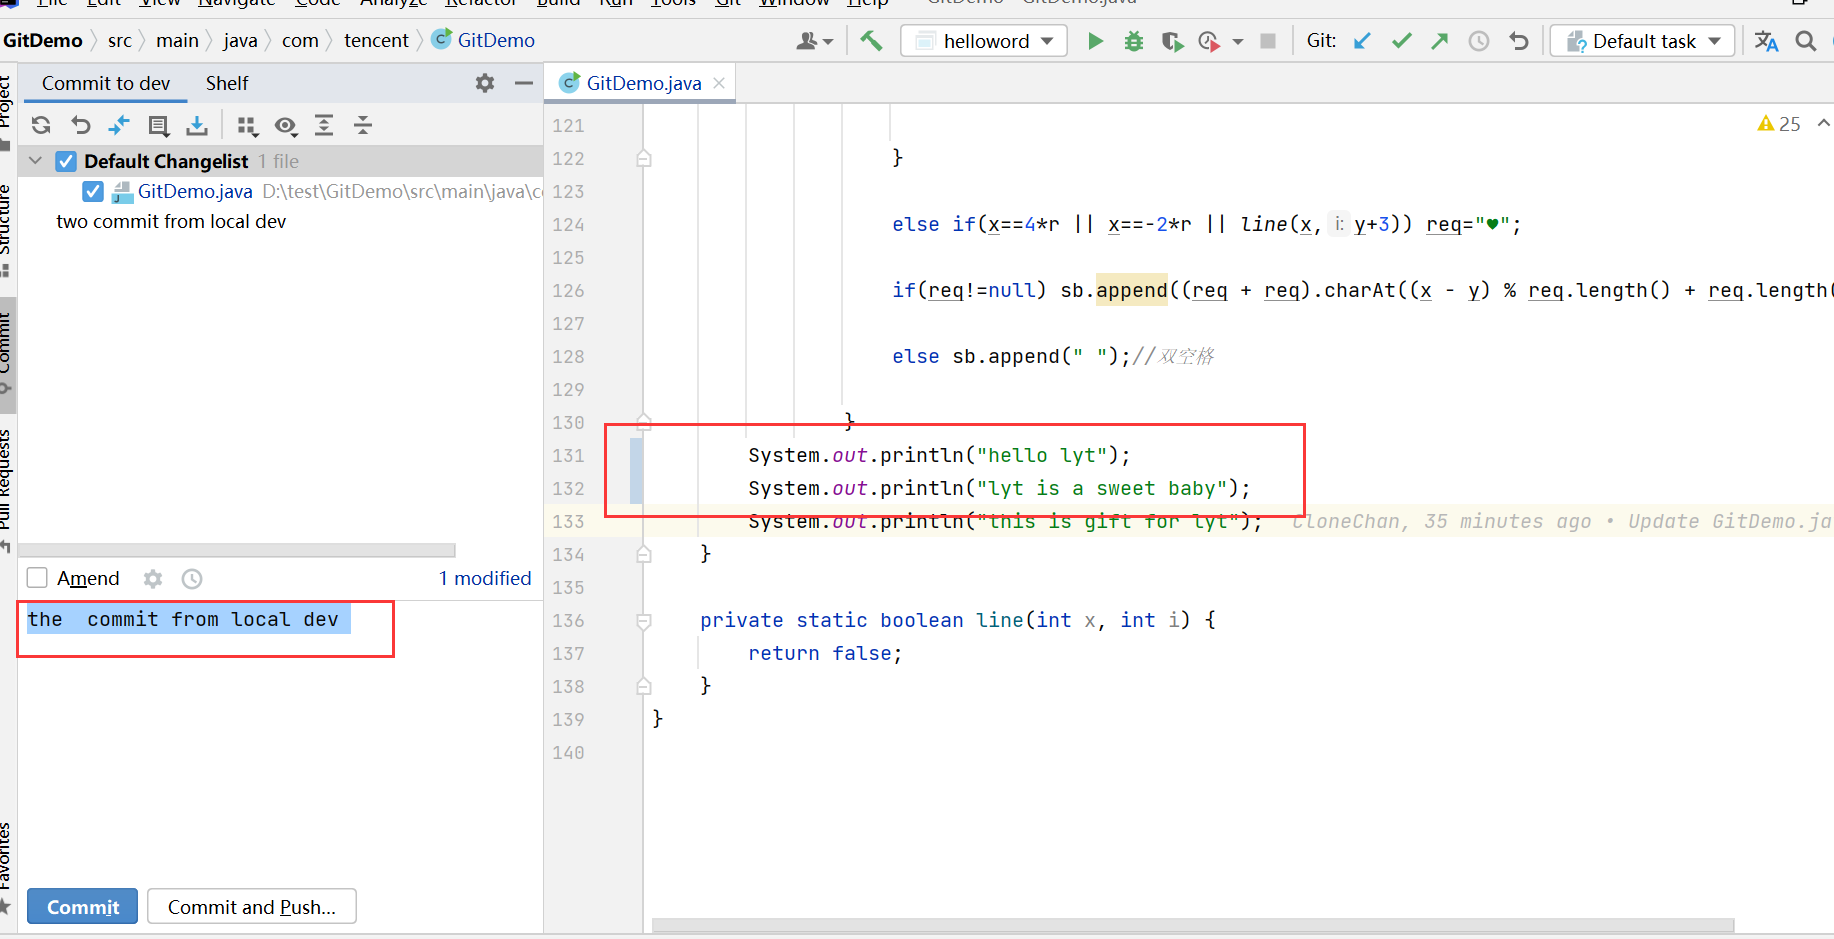Debug helloword with the bug icon
Viewport: 1834px width, 939px height.
[x=1134, y=41]
